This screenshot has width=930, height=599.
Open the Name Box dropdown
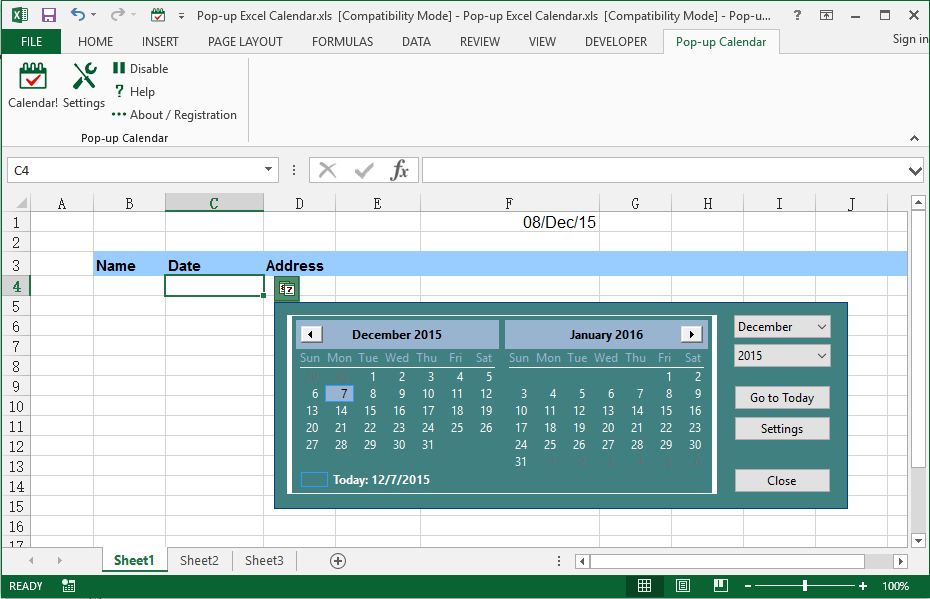(268, 170)
